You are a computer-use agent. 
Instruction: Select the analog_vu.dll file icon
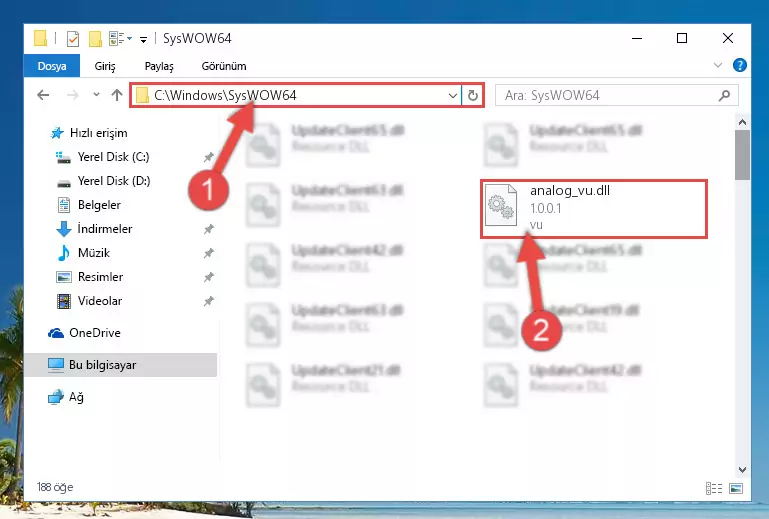(x=501, y=205)
